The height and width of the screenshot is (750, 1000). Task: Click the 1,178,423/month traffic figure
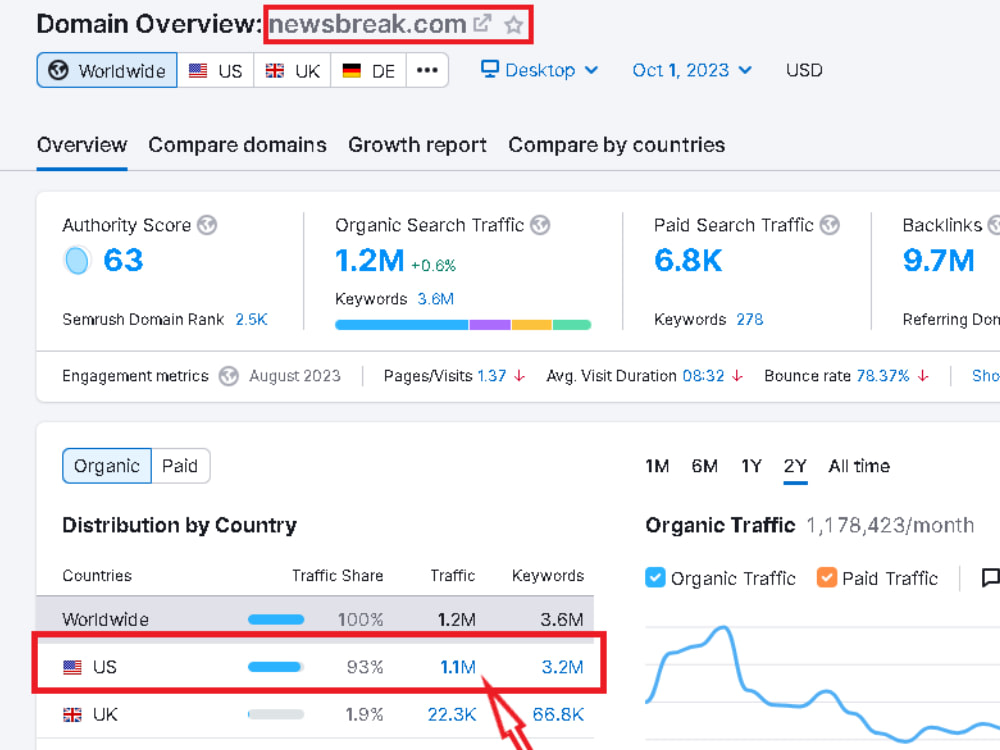890,526
